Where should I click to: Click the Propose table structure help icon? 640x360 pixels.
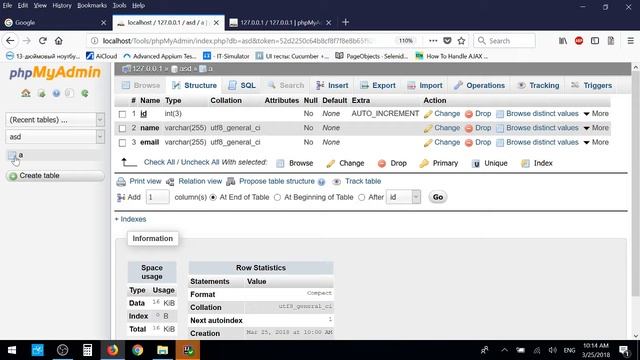pyautogui.click(x=322, y=182)
